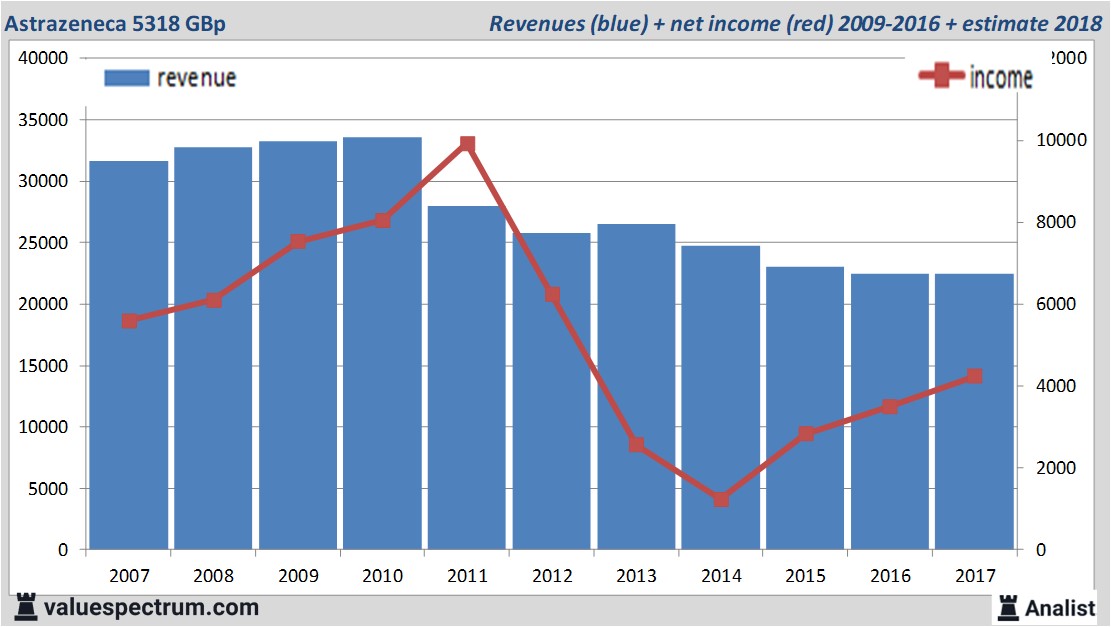1111x627 pixels.
Task: Click the red income legend marker icon
Action: click(941, 76)
